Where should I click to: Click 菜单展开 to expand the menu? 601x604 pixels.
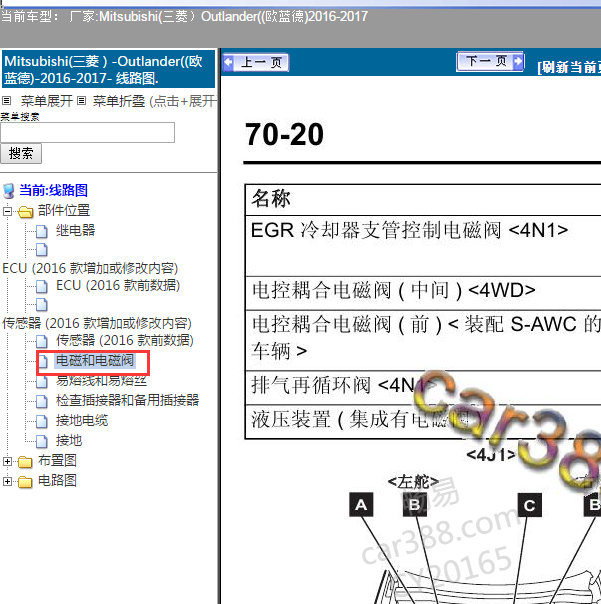click(47, 101)
